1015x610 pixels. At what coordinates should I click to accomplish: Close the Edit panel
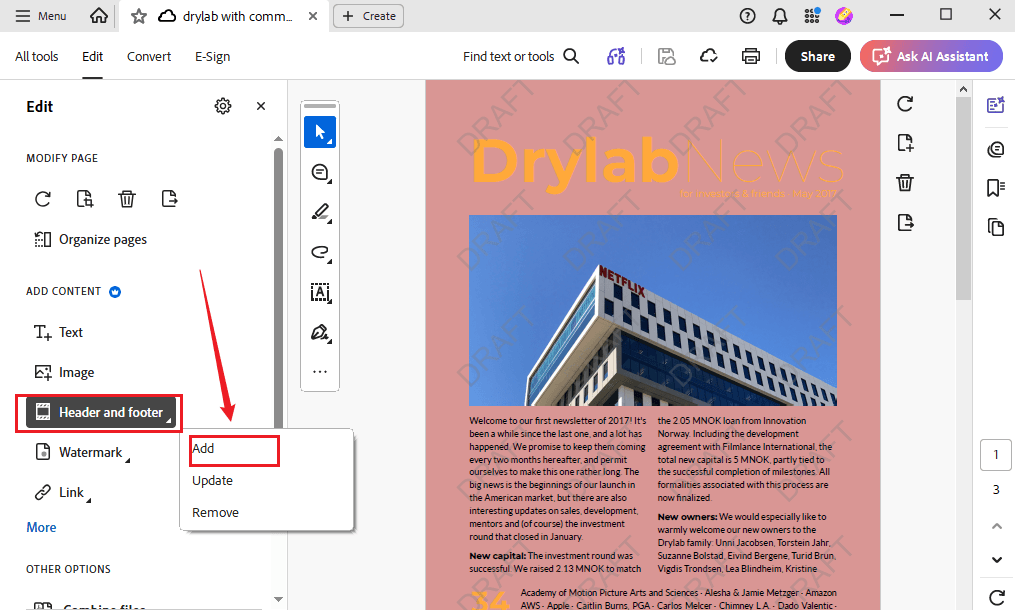[x=261, y=106]
